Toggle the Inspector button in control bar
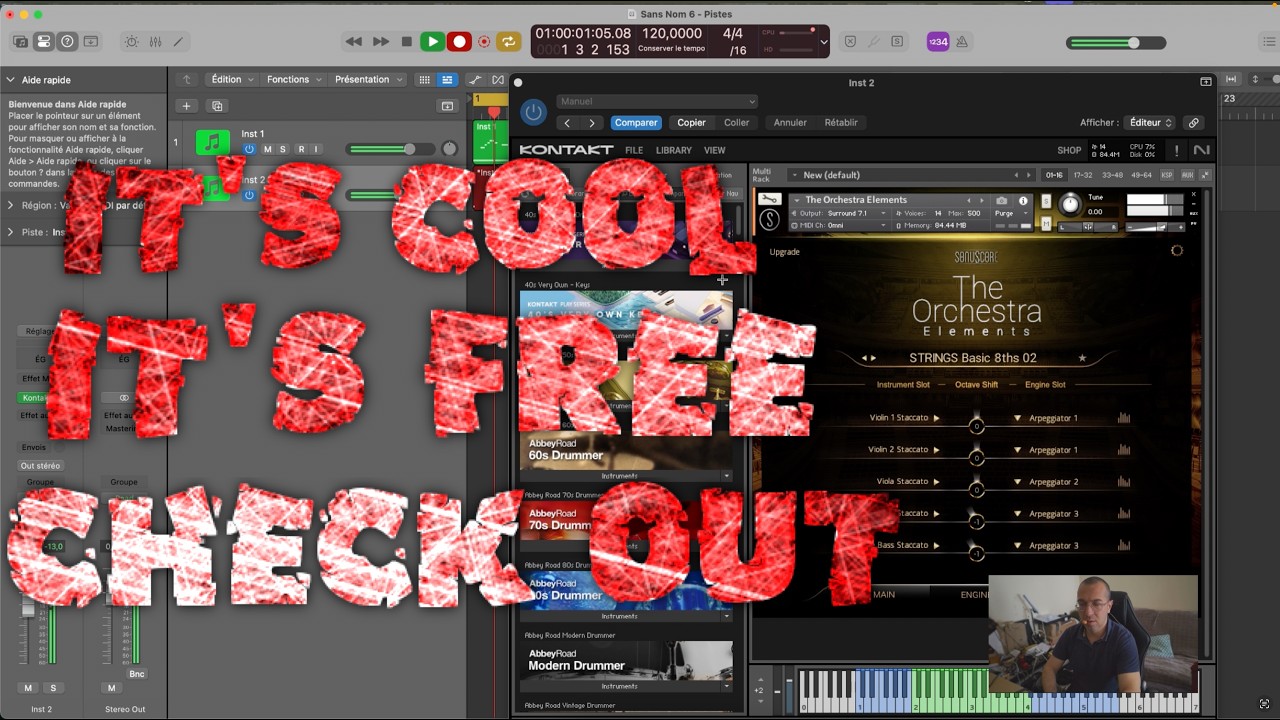The width and height of the screenshot is (1280, 720). click(44, 42)
